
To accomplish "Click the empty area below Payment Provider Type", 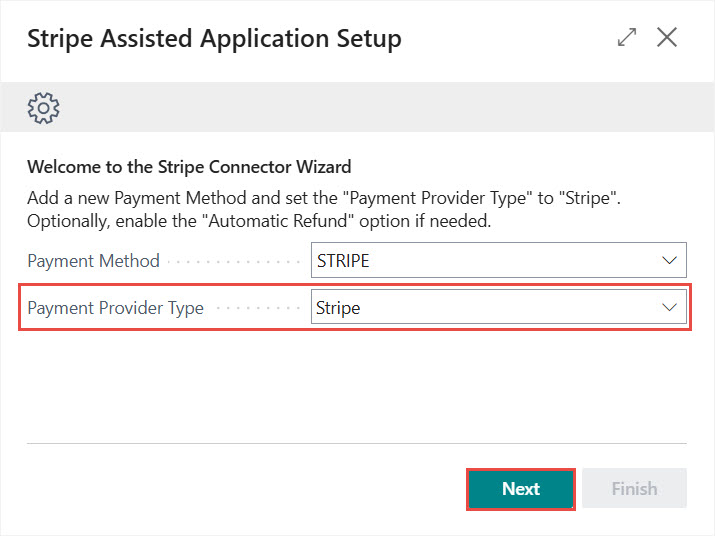I will click(357, 385).
